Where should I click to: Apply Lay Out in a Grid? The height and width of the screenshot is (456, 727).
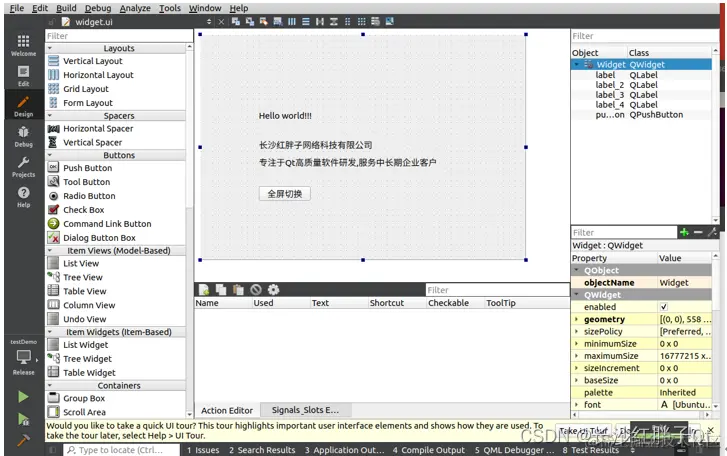tap(361, 21)
